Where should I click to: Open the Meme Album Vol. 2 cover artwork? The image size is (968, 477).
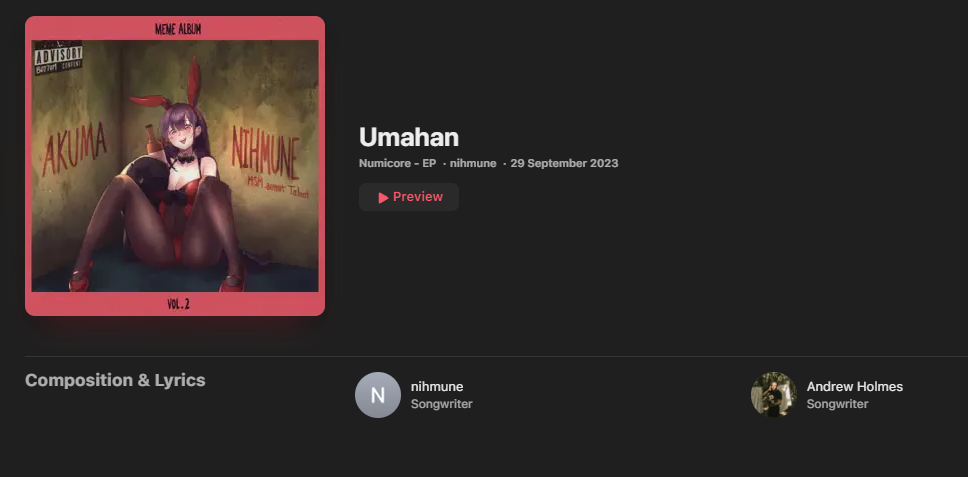(x=175, y=166)
